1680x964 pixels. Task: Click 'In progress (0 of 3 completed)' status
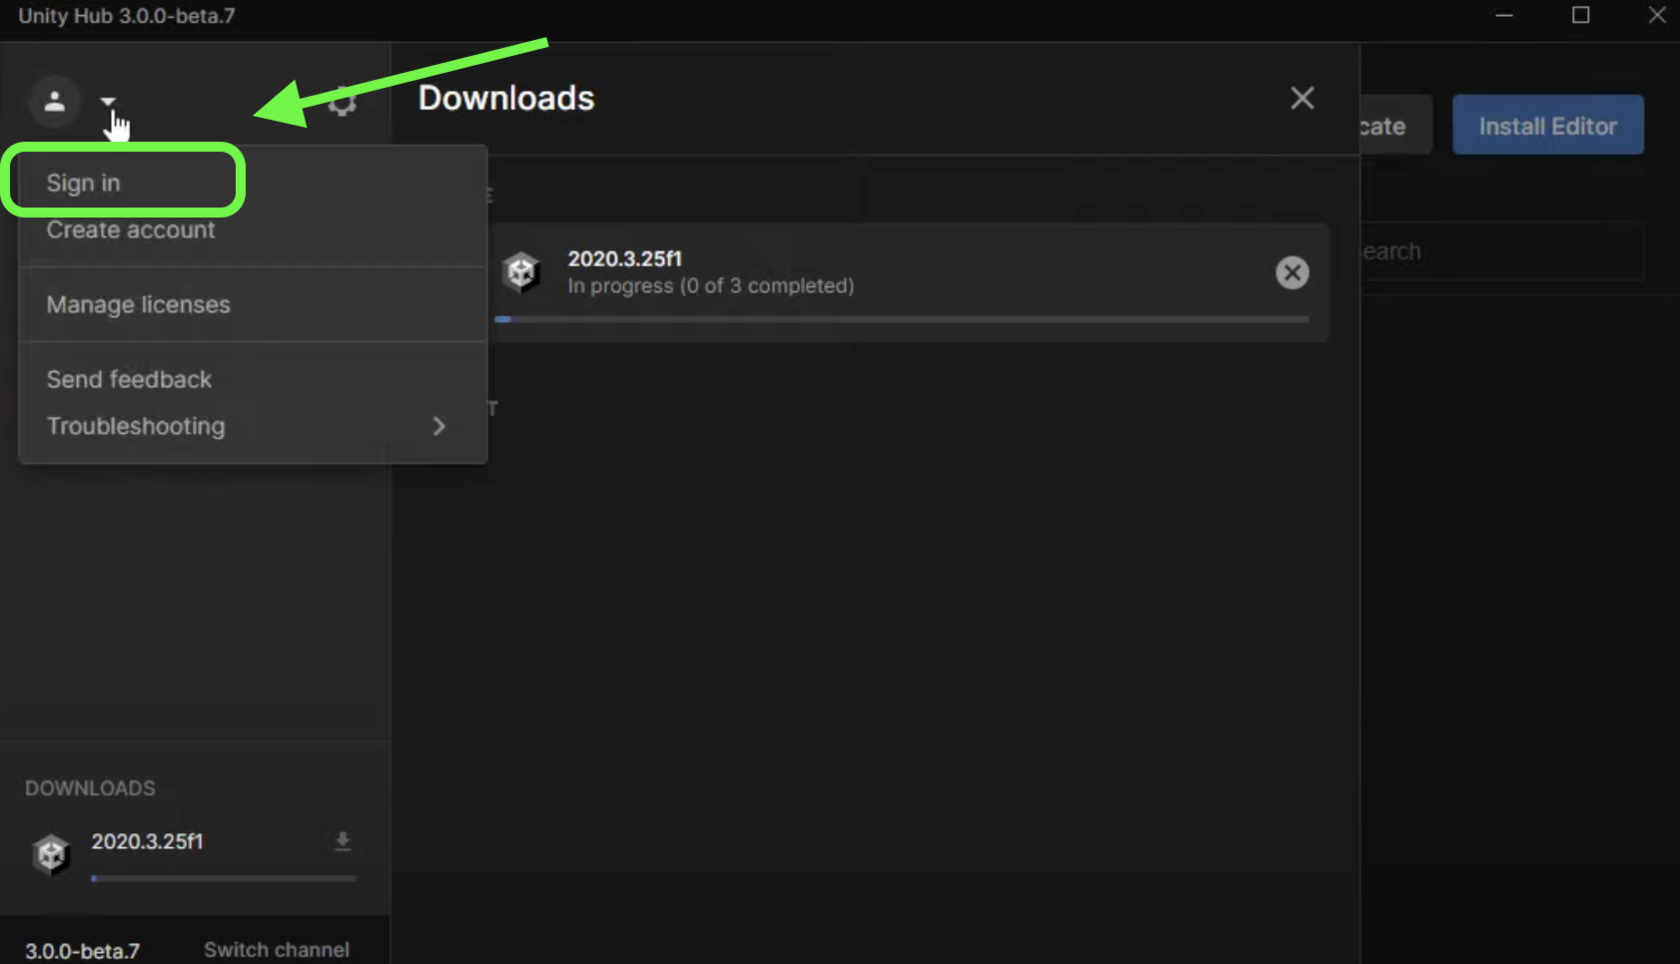(711, 286)
